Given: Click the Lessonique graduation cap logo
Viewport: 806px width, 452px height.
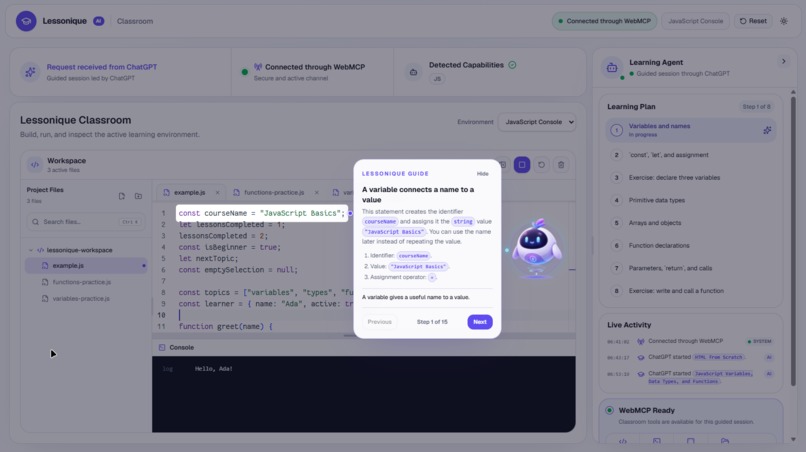Looking at the screenshot, I should click(x=26, y=21).
